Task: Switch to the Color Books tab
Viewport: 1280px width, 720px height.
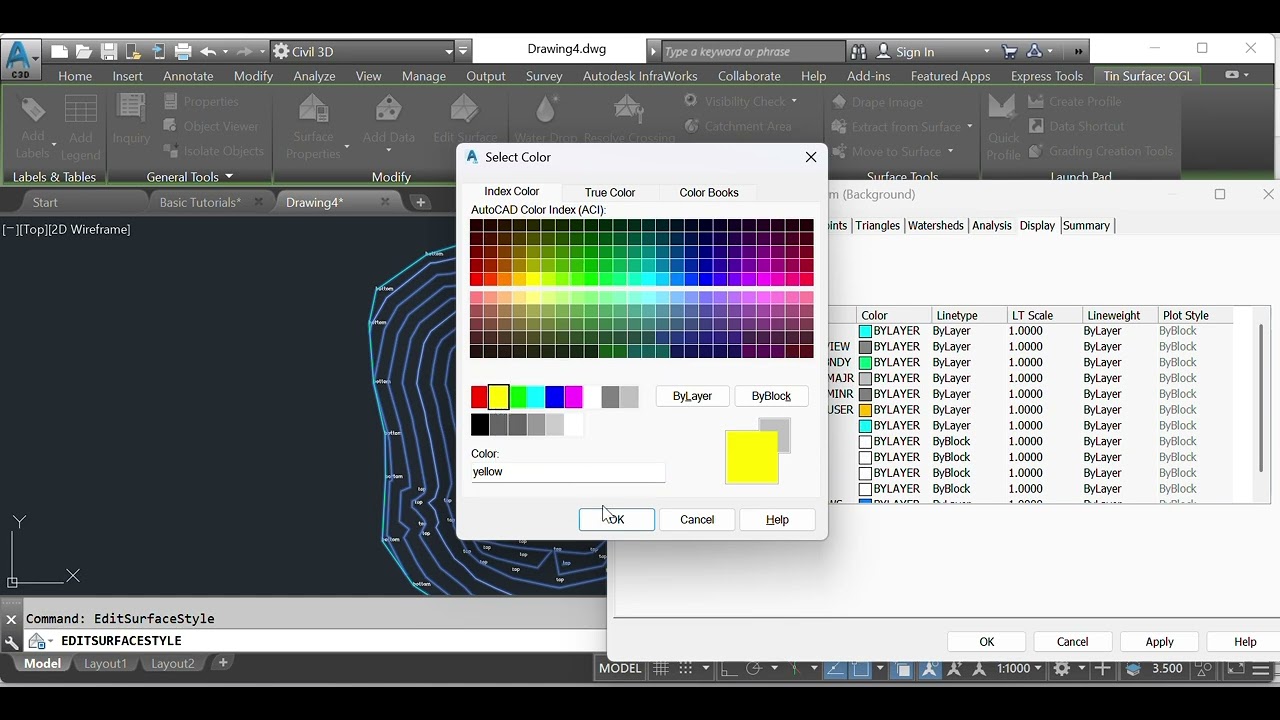Action: 709,192
